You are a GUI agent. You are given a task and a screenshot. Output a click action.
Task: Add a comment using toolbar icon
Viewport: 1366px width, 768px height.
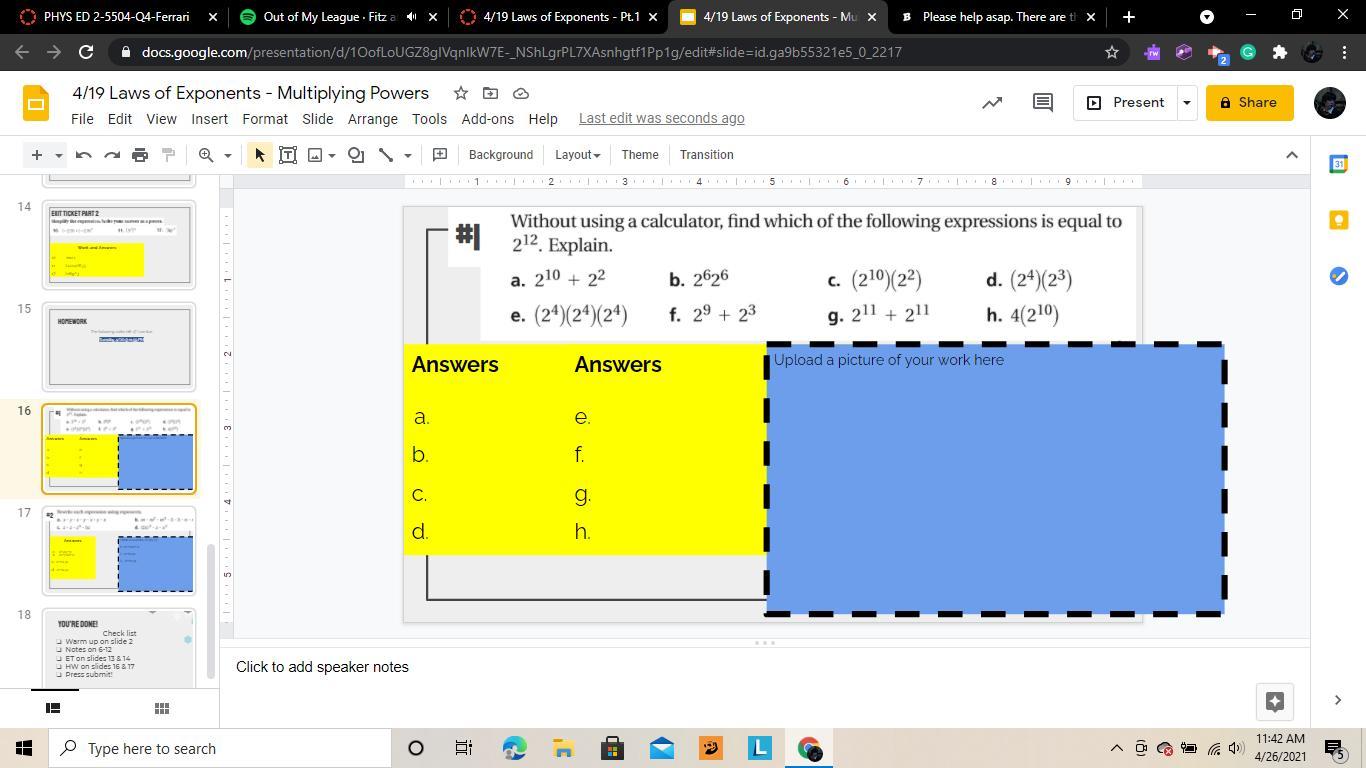pyautogui.click(x=439, y=155)
